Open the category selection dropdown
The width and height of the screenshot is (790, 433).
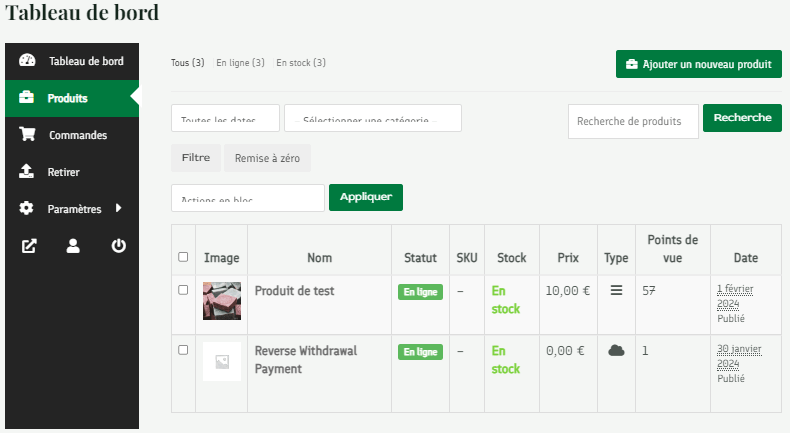click(372, 118)
